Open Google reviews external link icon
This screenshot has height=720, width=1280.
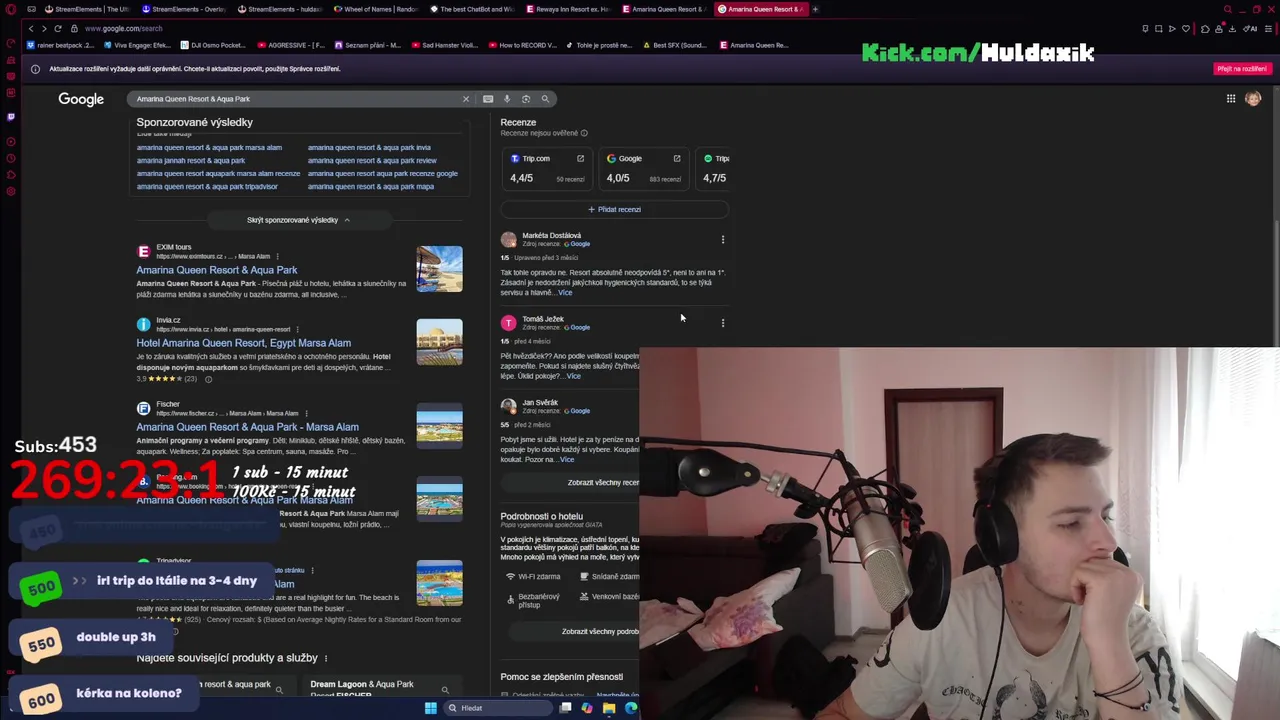point(677,158)
